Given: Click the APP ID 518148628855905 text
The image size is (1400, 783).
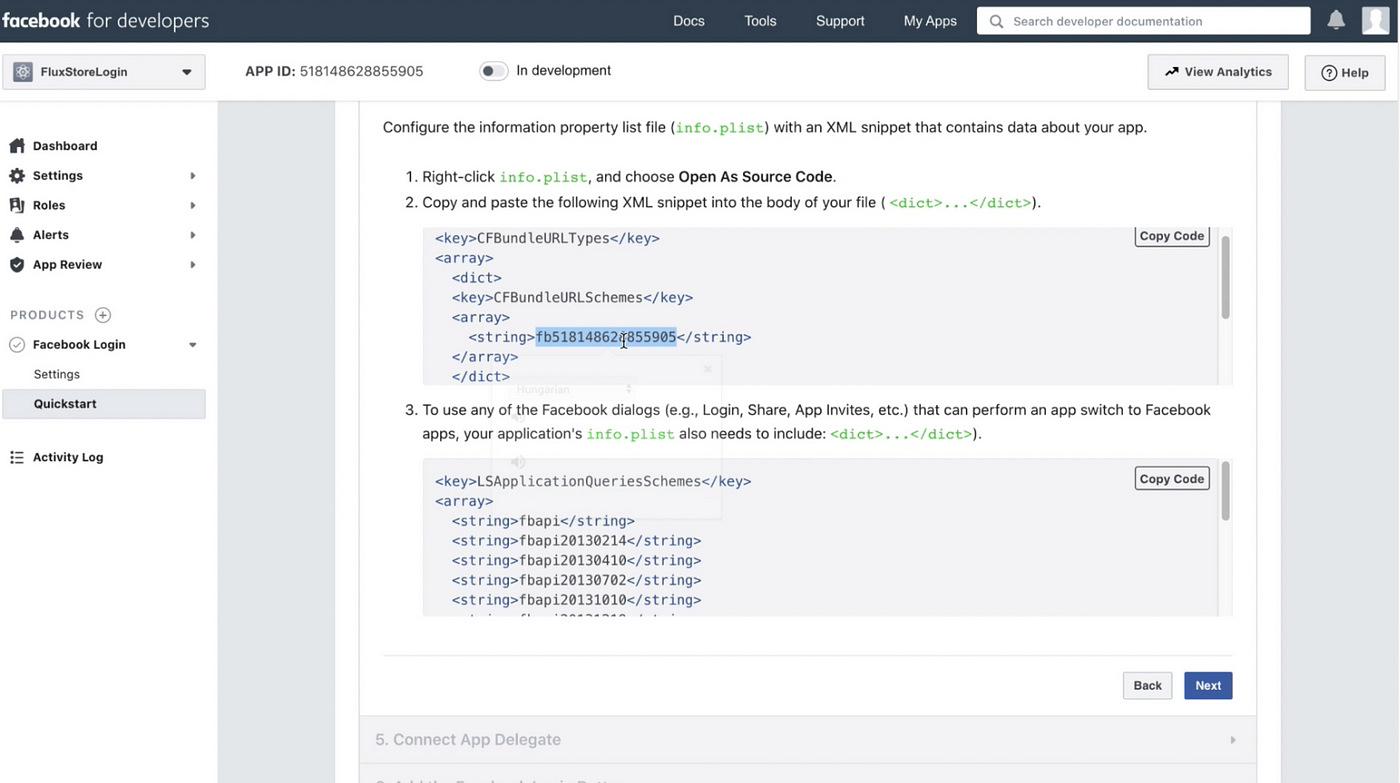Looking at the screenshot, I should click(x=334, y=71).
